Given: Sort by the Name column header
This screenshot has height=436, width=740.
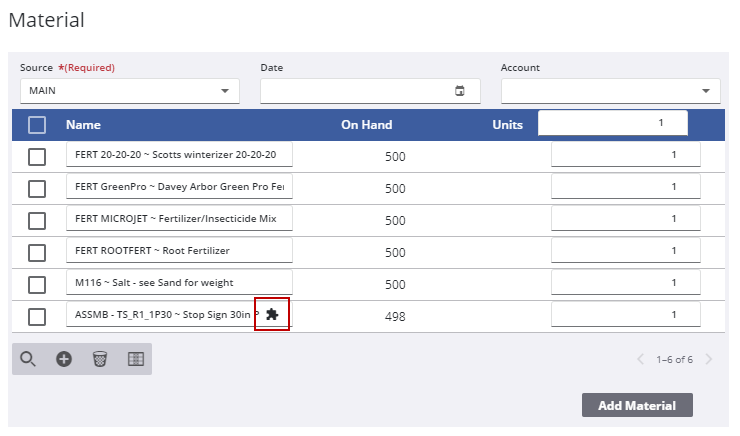Looking at the screenshot, I should pyautogui.click(x=83, y=125).
